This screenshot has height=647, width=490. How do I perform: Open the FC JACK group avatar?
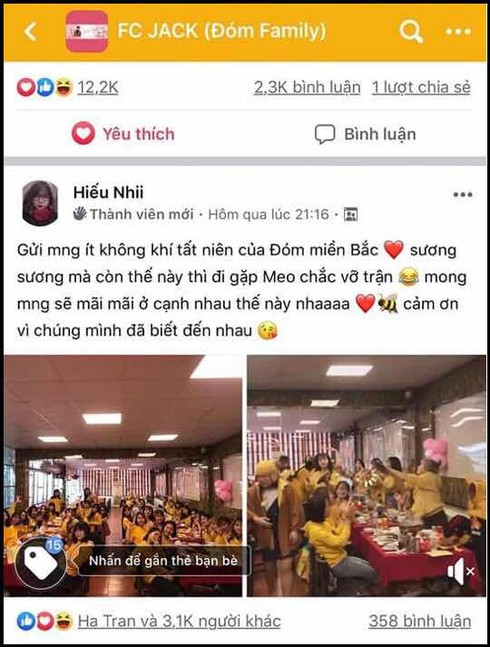point(87,31)
